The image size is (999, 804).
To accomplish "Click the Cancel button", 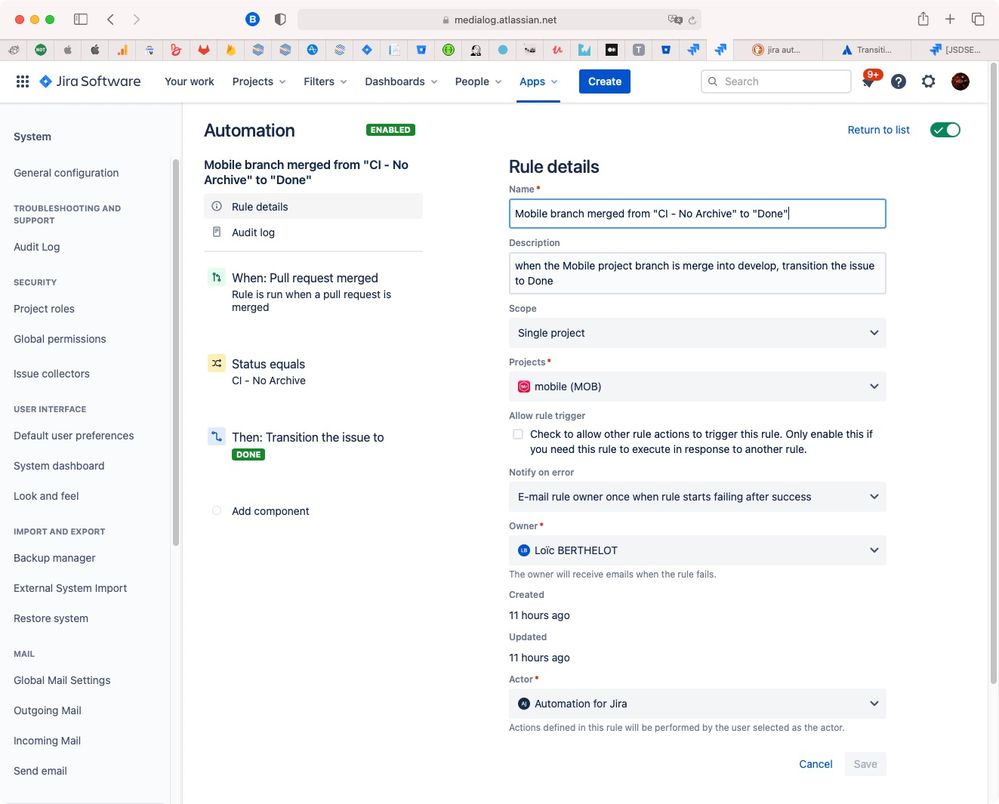I will (x=816, y=764).
